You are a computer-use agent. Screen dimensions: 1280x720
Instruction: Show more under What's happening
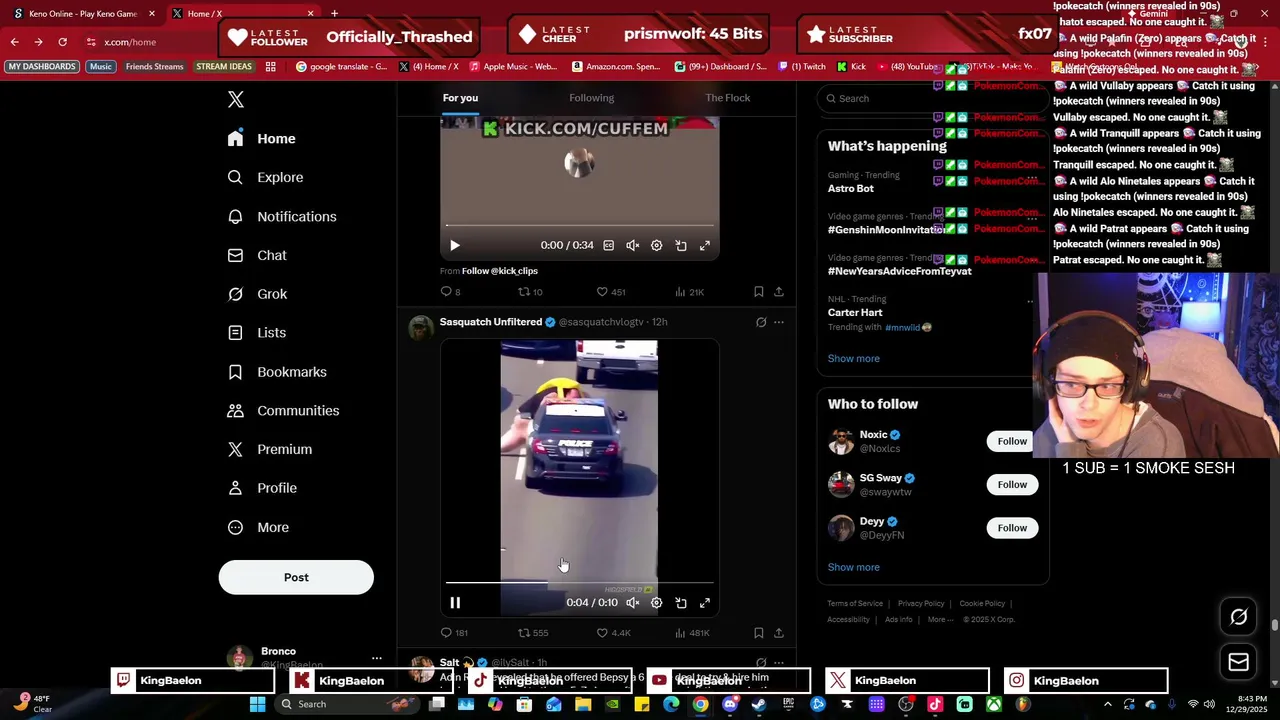pyautogui.click(x=853, y=359)
